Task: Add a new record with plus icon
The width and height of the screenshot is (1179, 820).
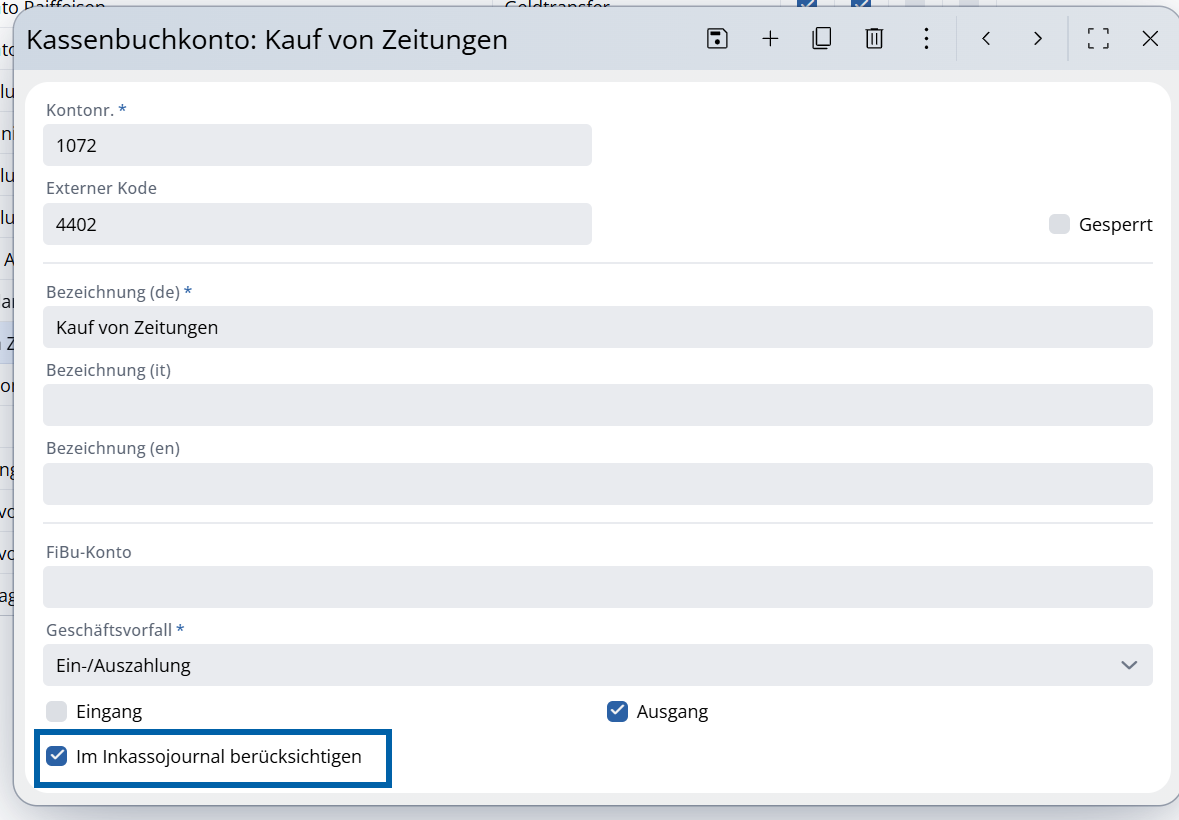Action: (770, 39)
